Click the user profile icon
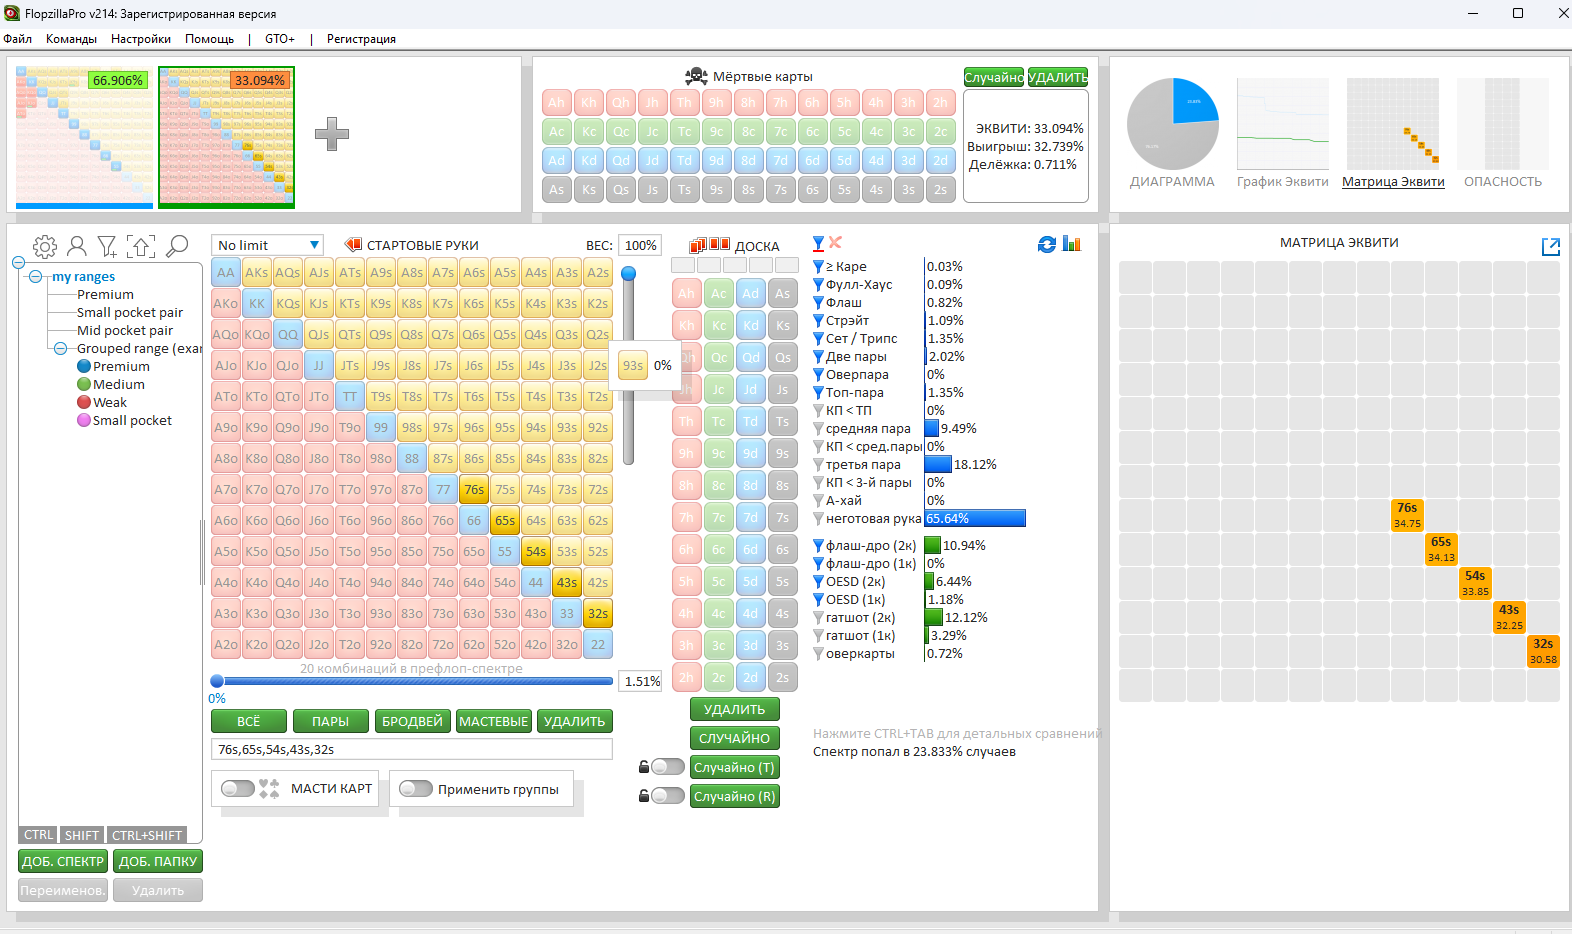The width and height of the screenshot is (1572, 934). click(77, 246)
